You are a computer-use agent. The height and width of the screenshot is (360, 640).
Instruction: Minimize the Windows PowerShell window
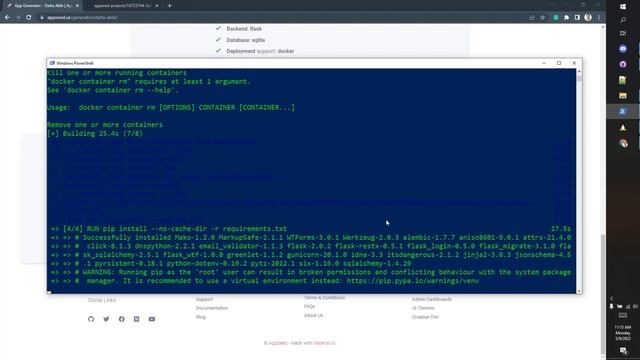pyautogui.click(x=544, y=63)
